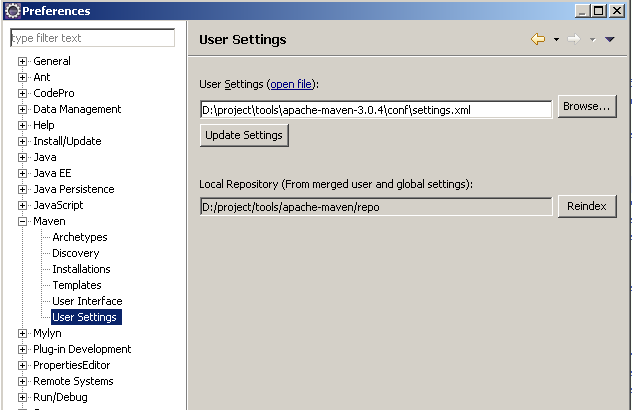Select the Mylyn category
Screen dimensions: 632x410
pyautogui.click(x=47, y=333)
